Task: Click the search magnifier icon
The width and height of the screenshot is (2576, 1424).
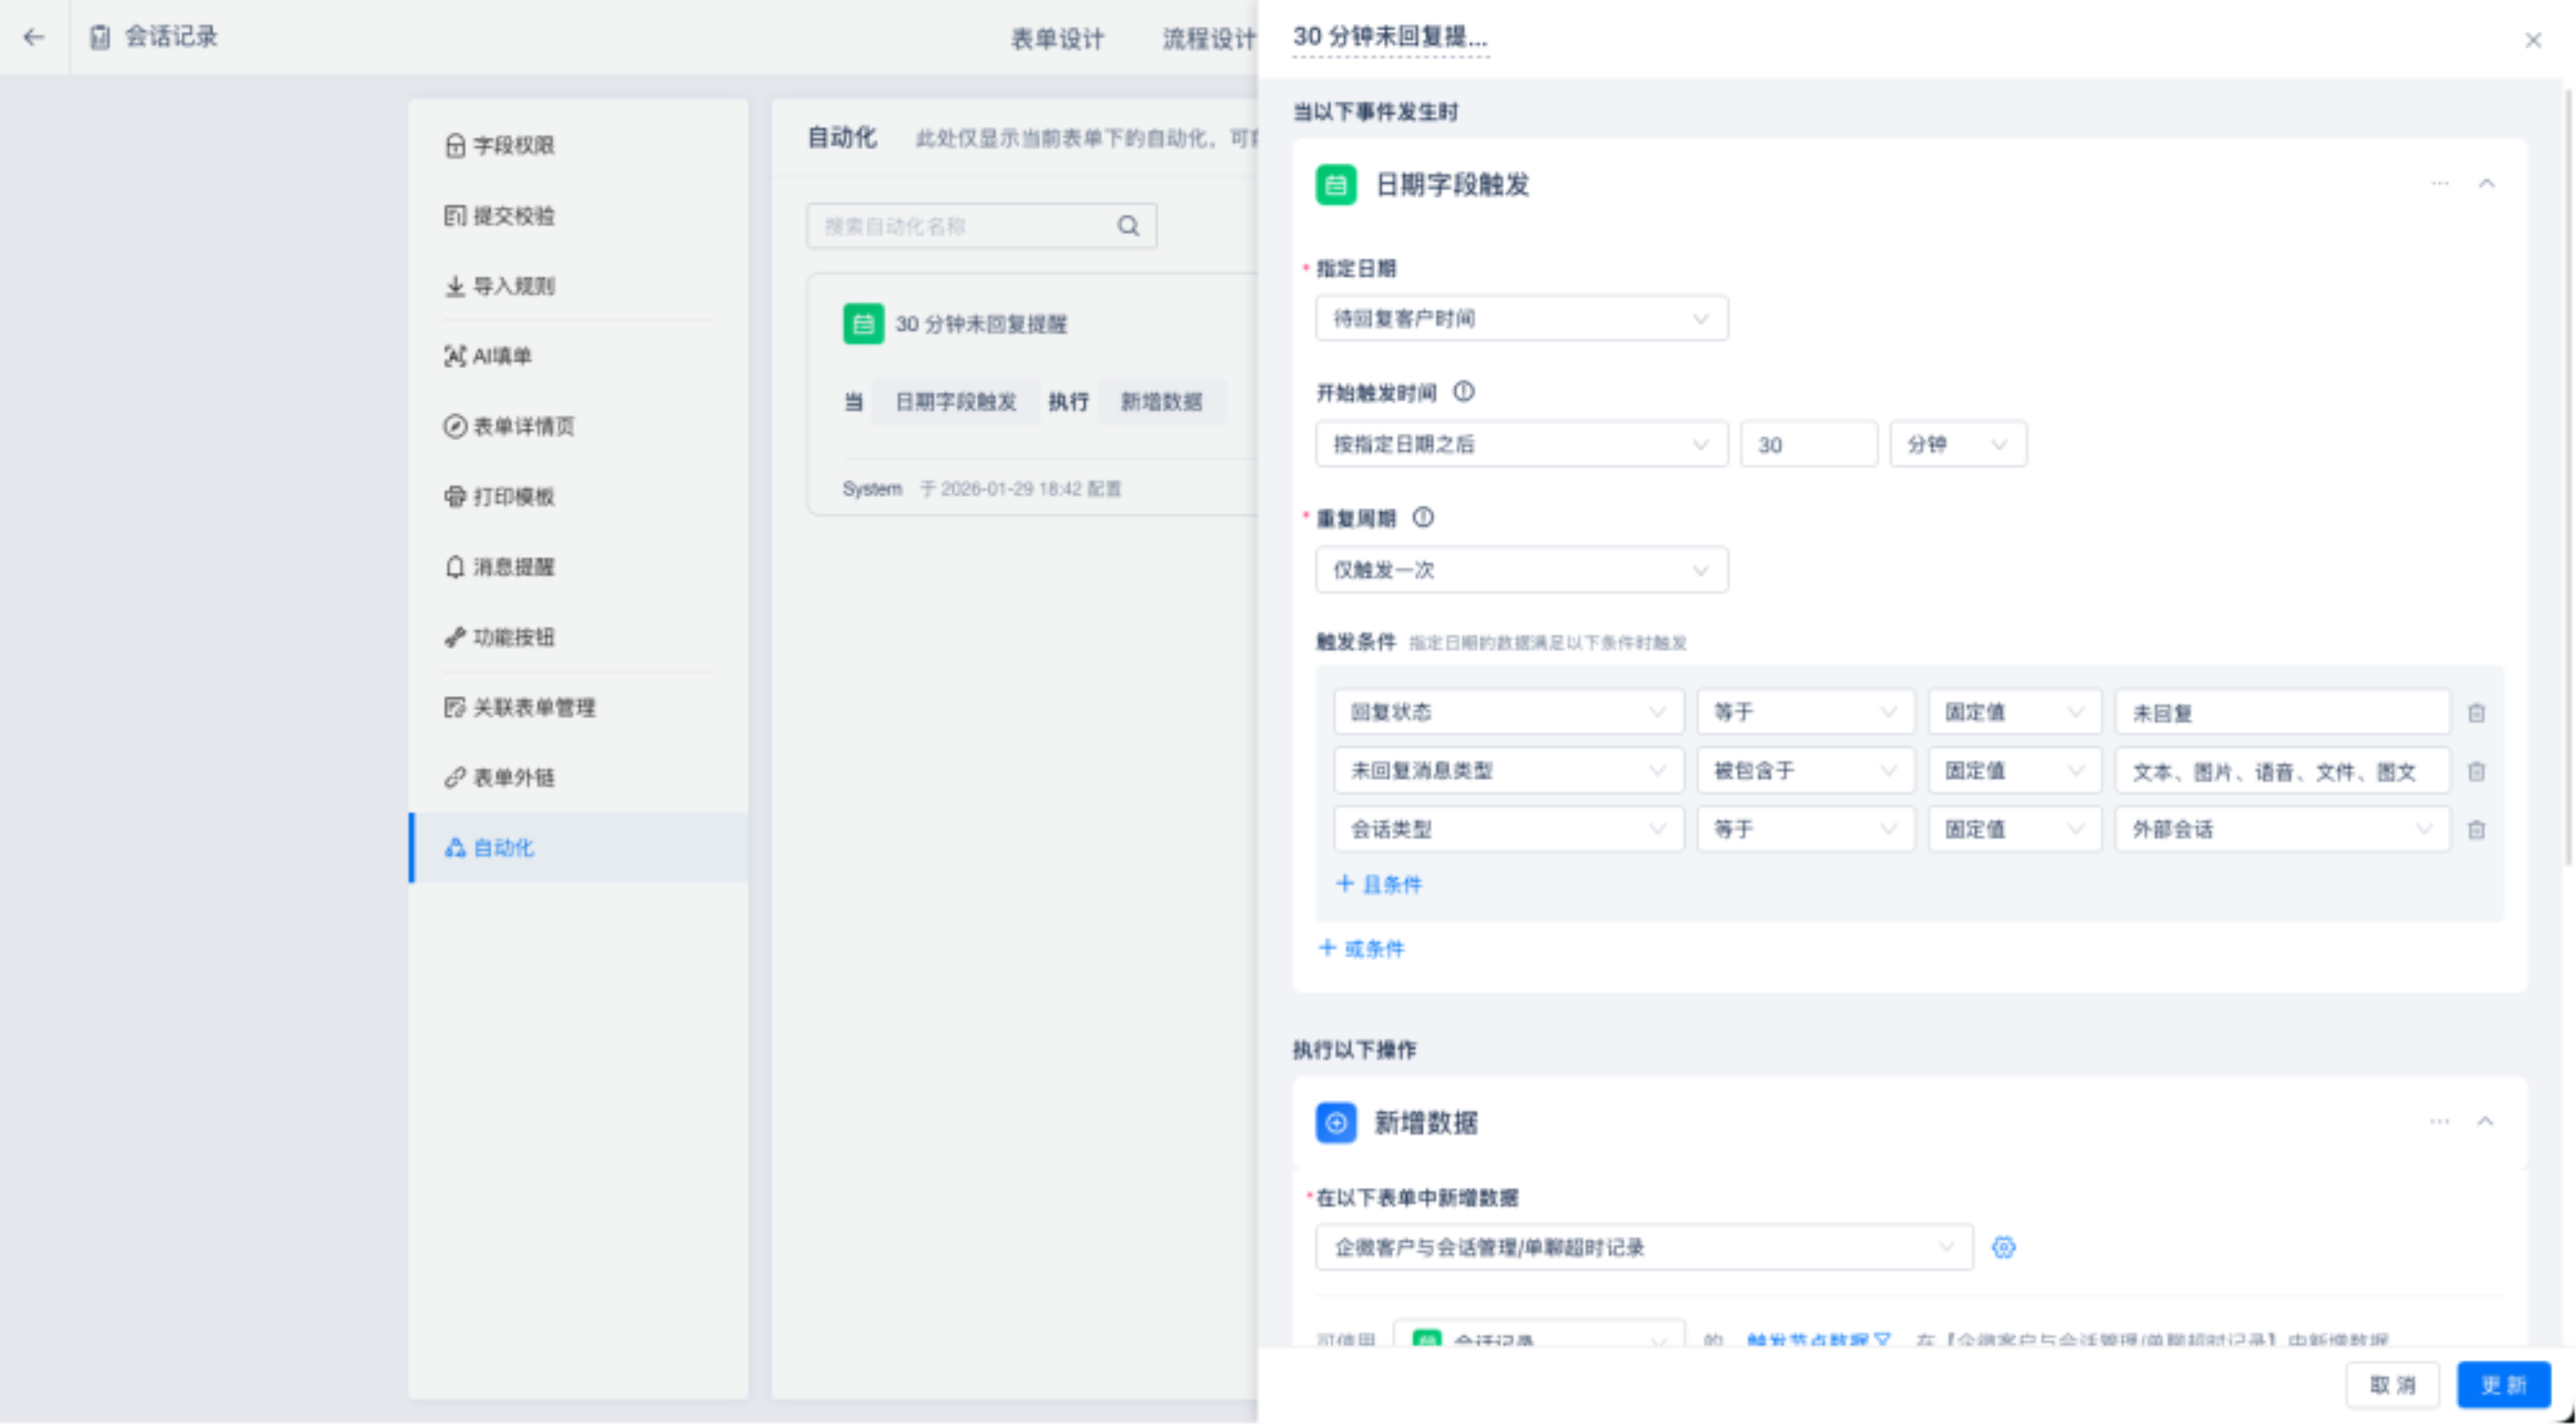Action: coord(1128,226)
